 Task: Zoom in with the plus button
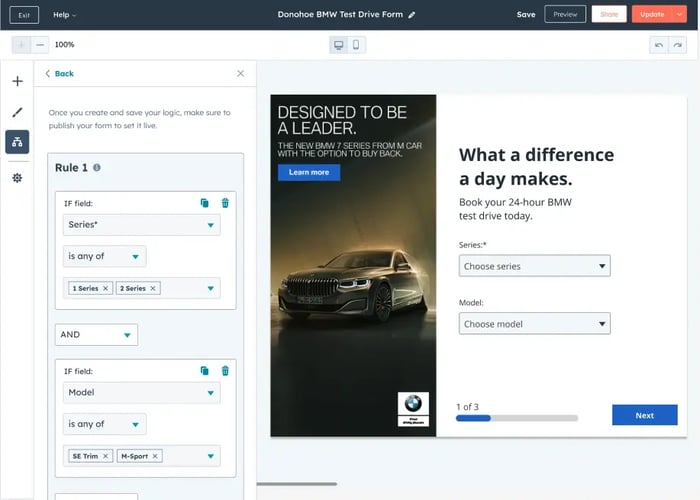(x=21, y=45)
